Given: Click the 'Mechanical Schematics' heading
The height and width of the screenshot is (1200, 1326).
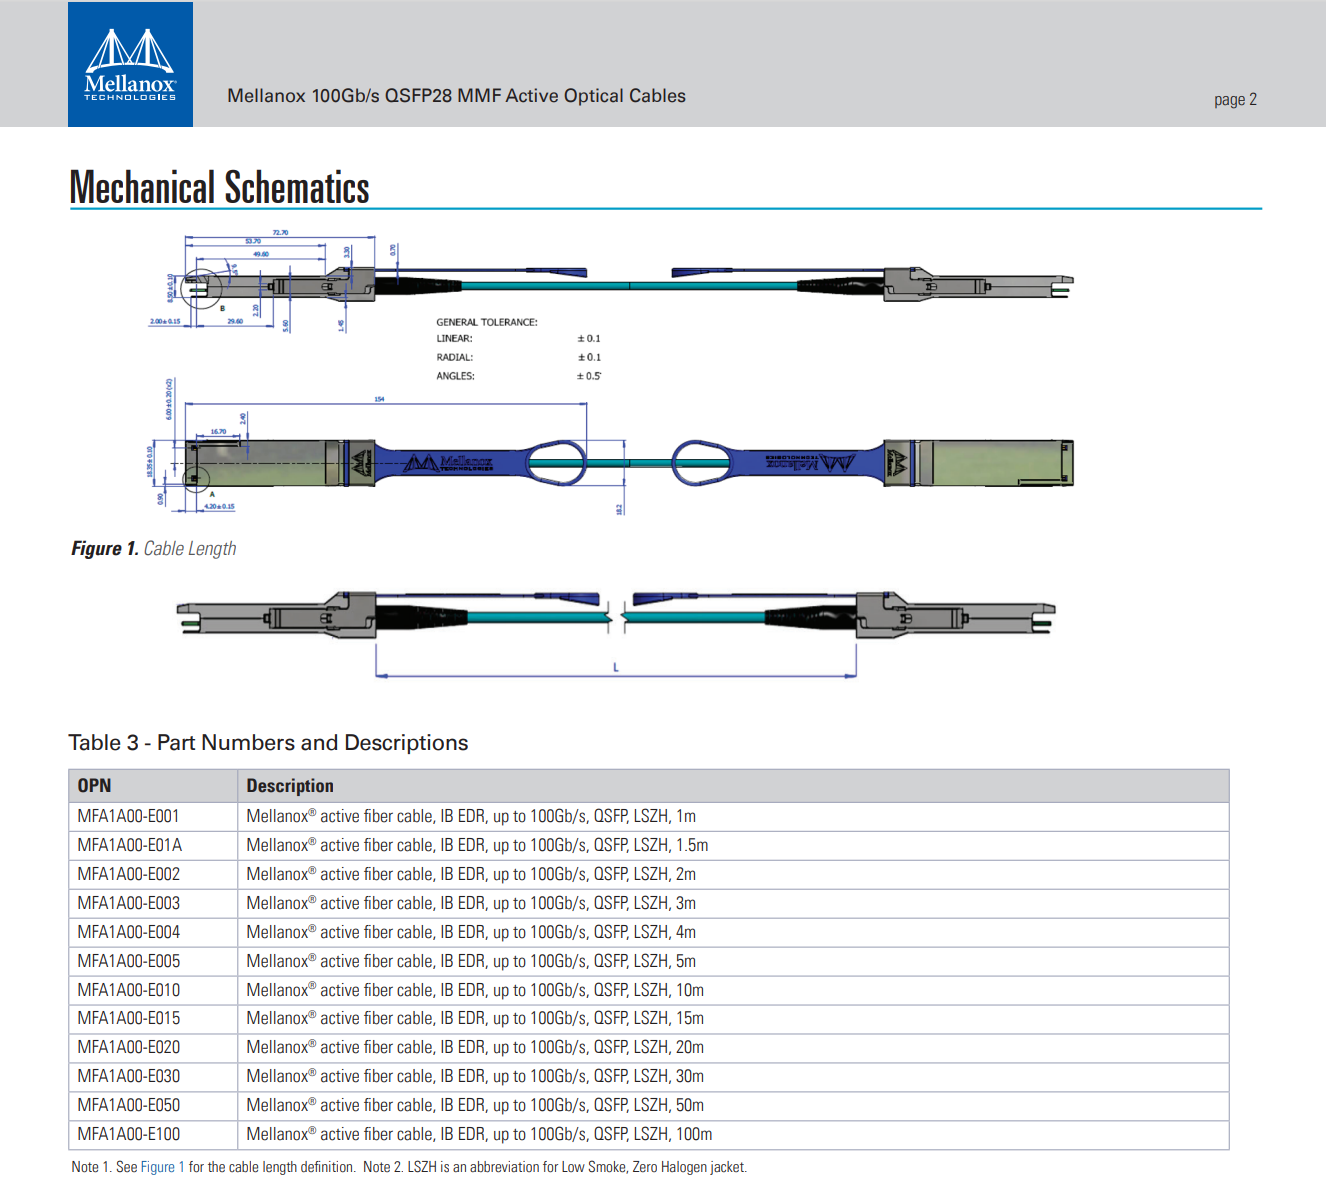Looking at the screenshot, I should 220,188.
